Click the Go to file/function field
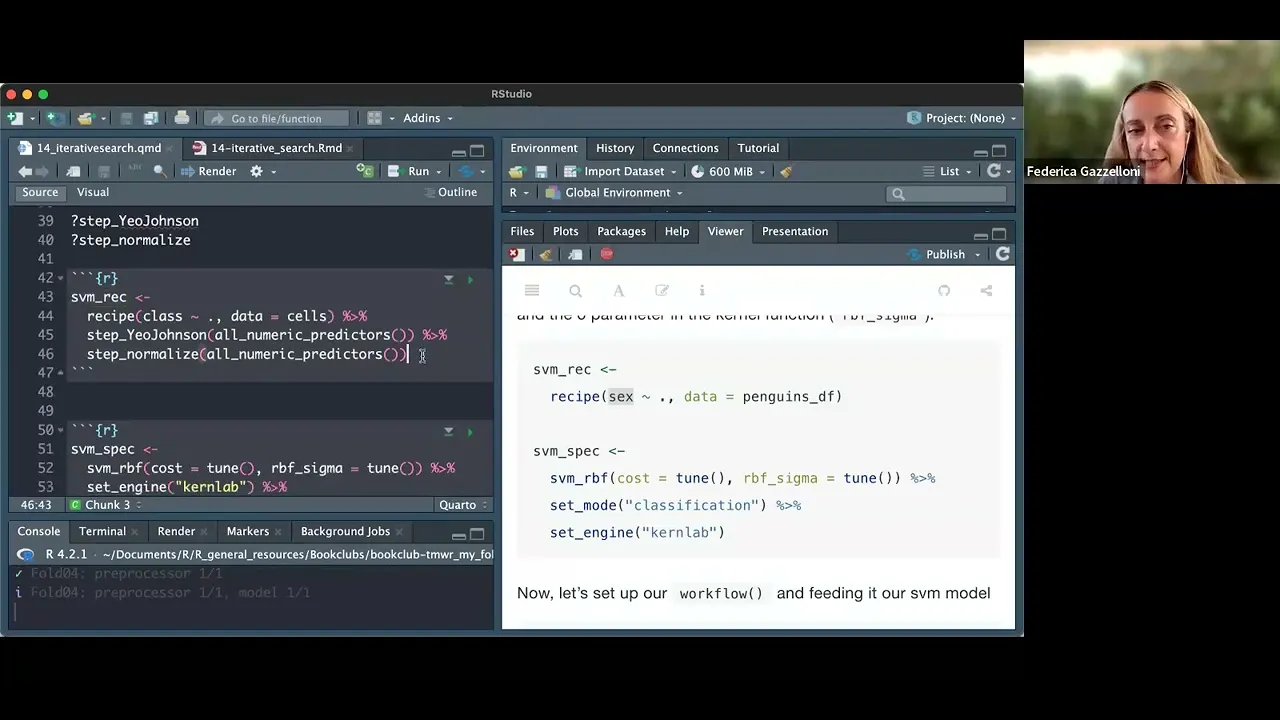The height and width of the screenshot is (720, 1280). point(276,118)
